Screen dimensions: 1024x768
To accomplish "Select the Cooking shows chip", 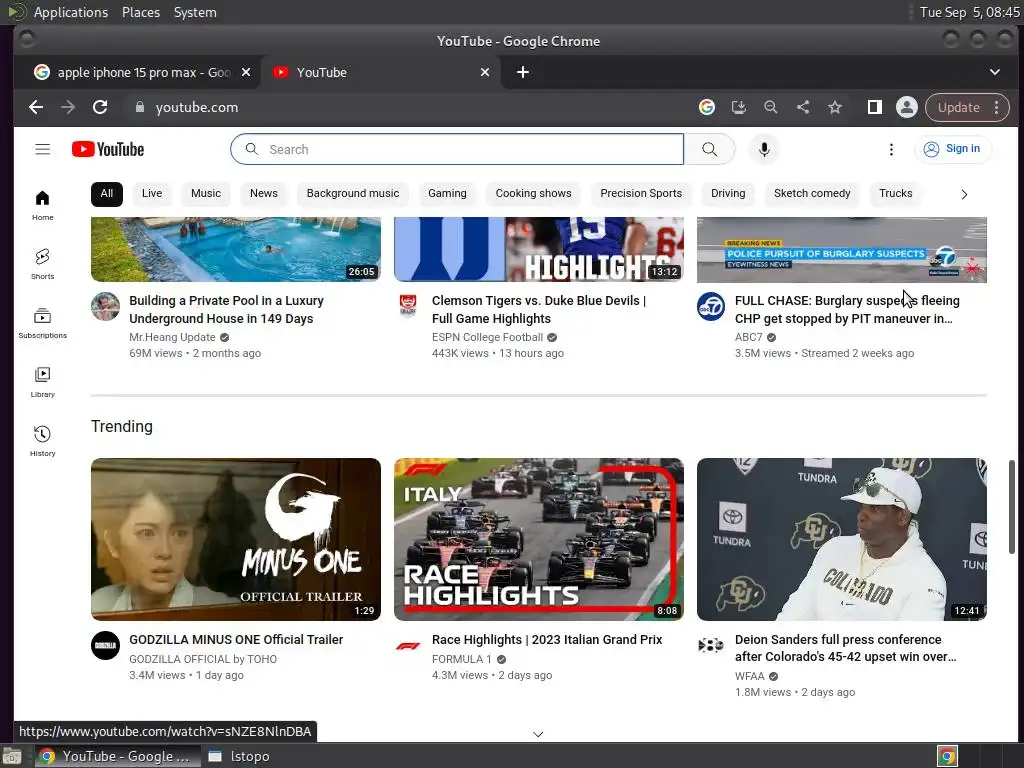I will click(534, 193).
